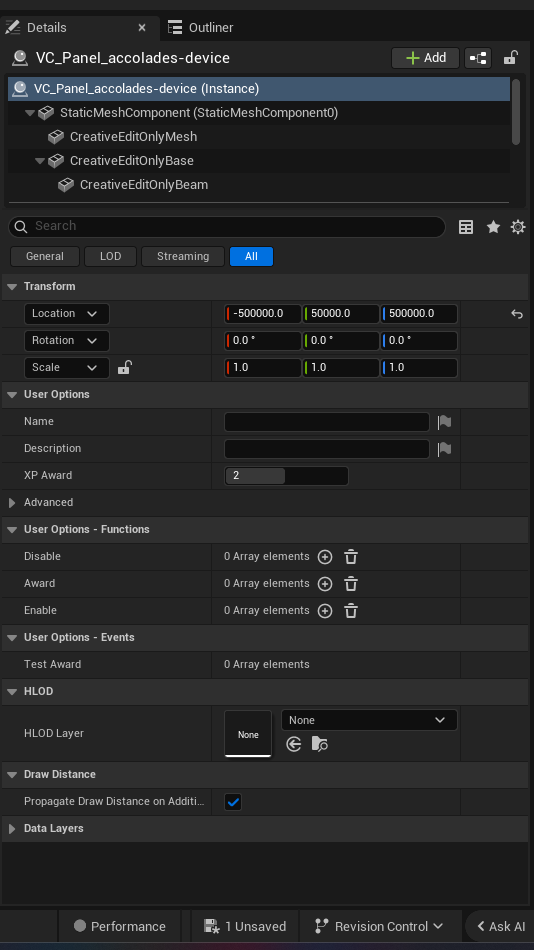Collapse User Options - Functions section
The image size is (534, 950).
pos(12,530)
